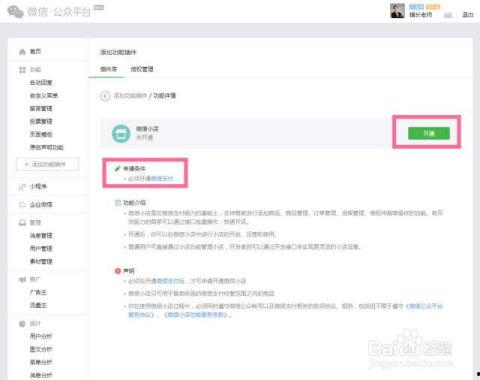Click the 企业微信 chat bubble icon
Viewport: 480px width, 380px height.
coord(22,204)
